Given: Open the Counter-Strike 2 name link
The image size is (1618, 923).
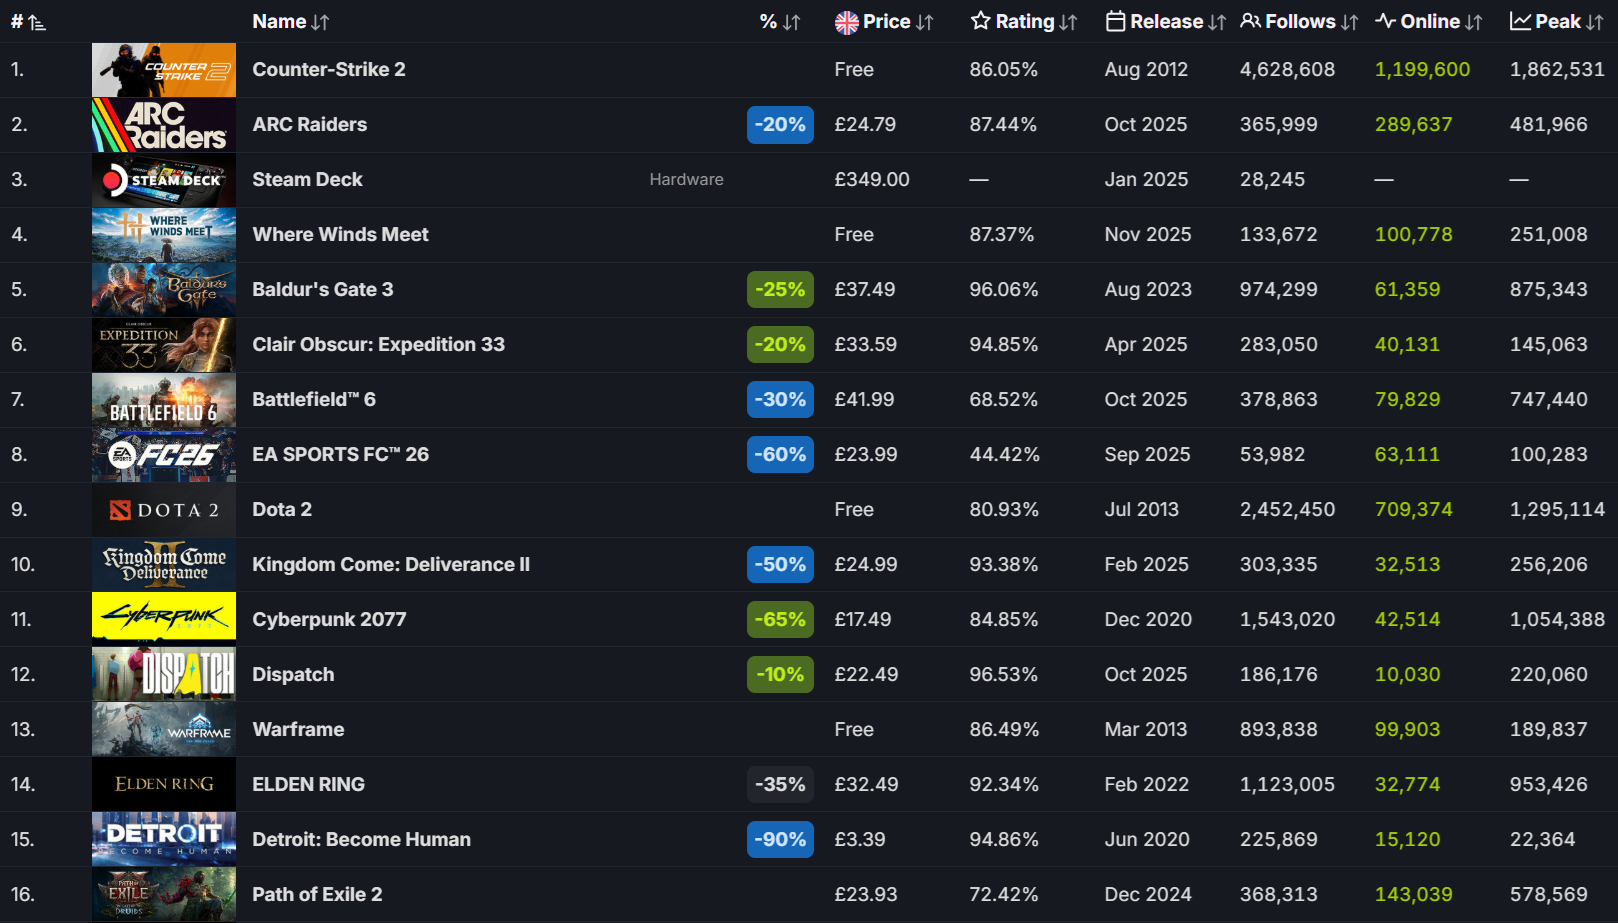Looking at the screenshot, I should click(329, 69).
